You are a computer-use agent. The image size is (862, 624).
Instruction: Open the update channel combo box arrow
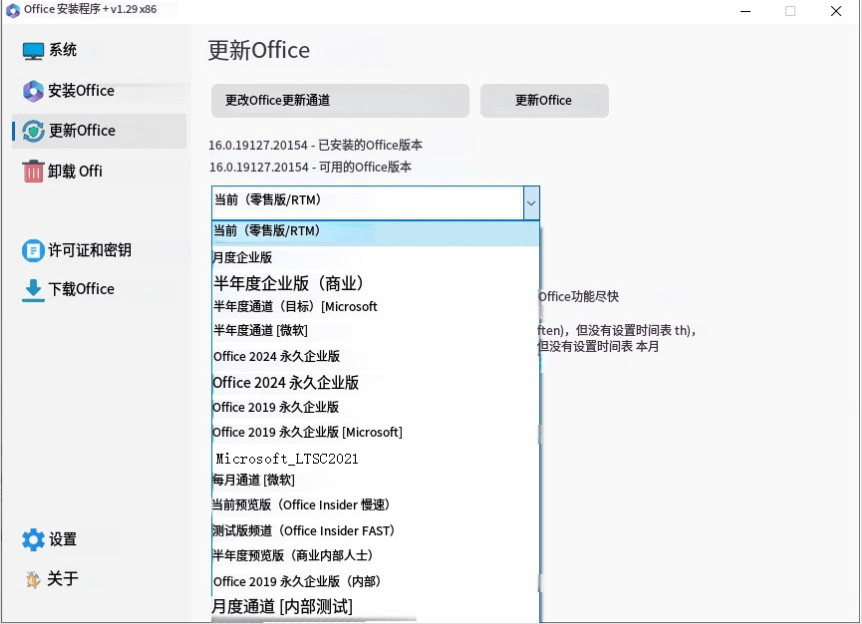(531, 202)
